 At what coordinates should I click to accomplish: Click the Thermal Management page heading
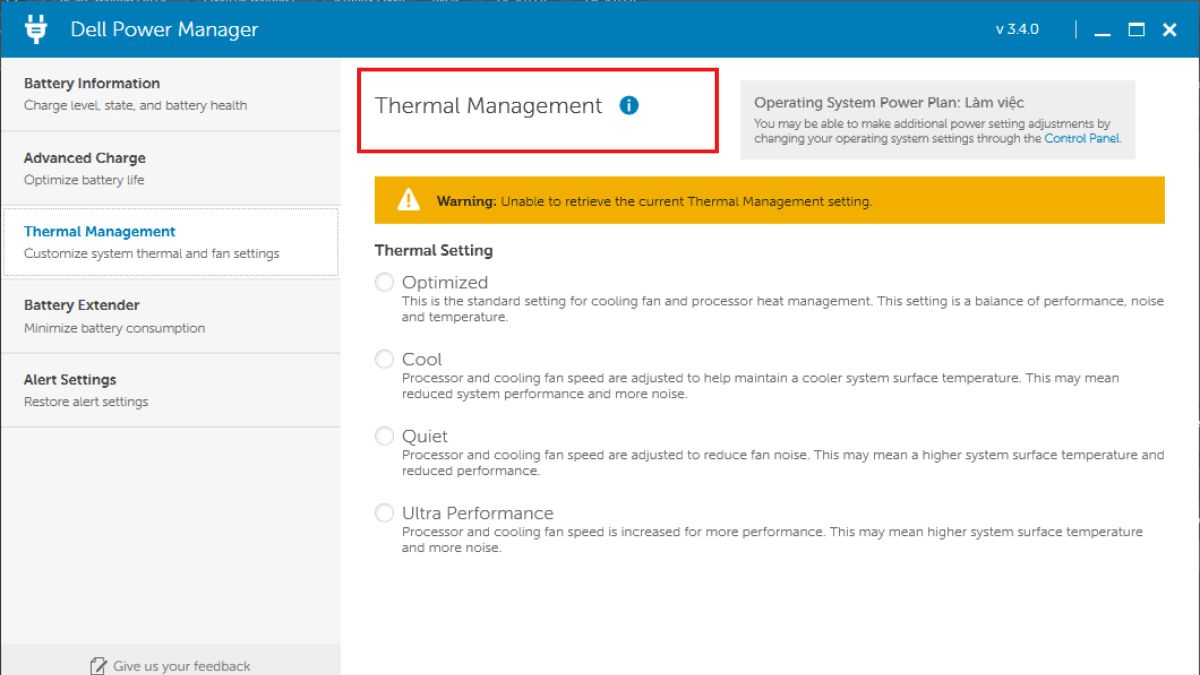tap(489, 106)
